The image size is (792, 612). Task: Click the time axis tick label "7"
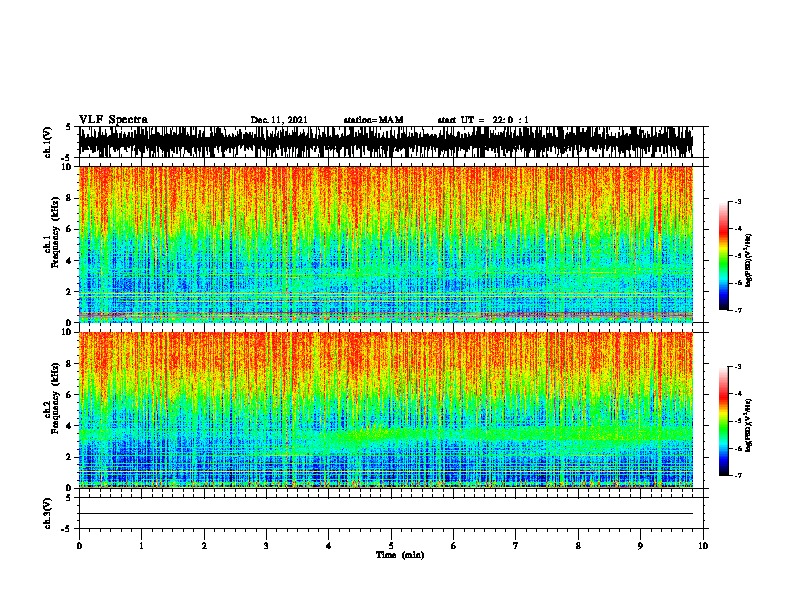pos(516,546)
